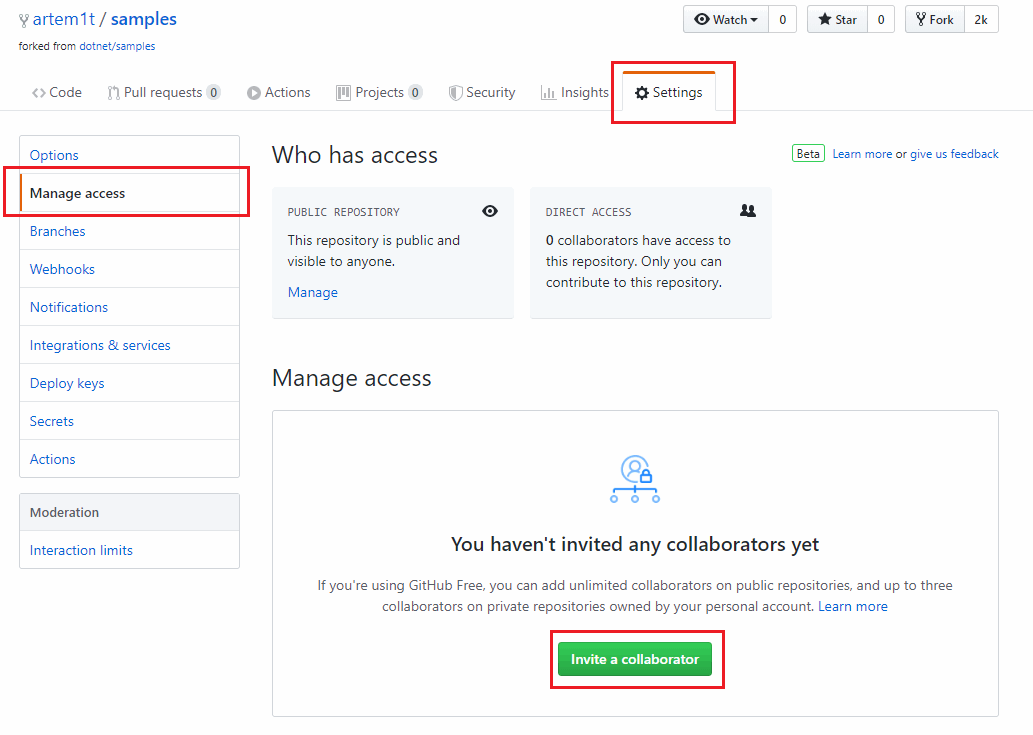The image size is (1033, 735).
Task: Open Webhooks in the settings sidebar
Action: coord(62,269)
